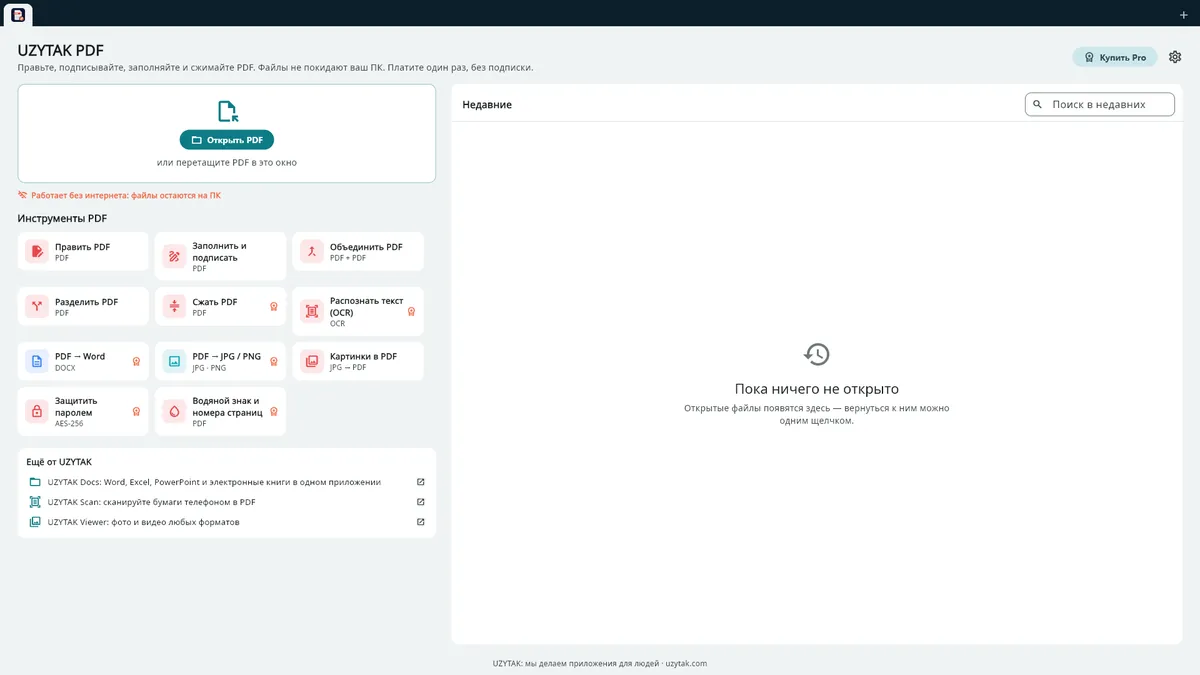Visit the uzytak.com footer link

point(686,663)
